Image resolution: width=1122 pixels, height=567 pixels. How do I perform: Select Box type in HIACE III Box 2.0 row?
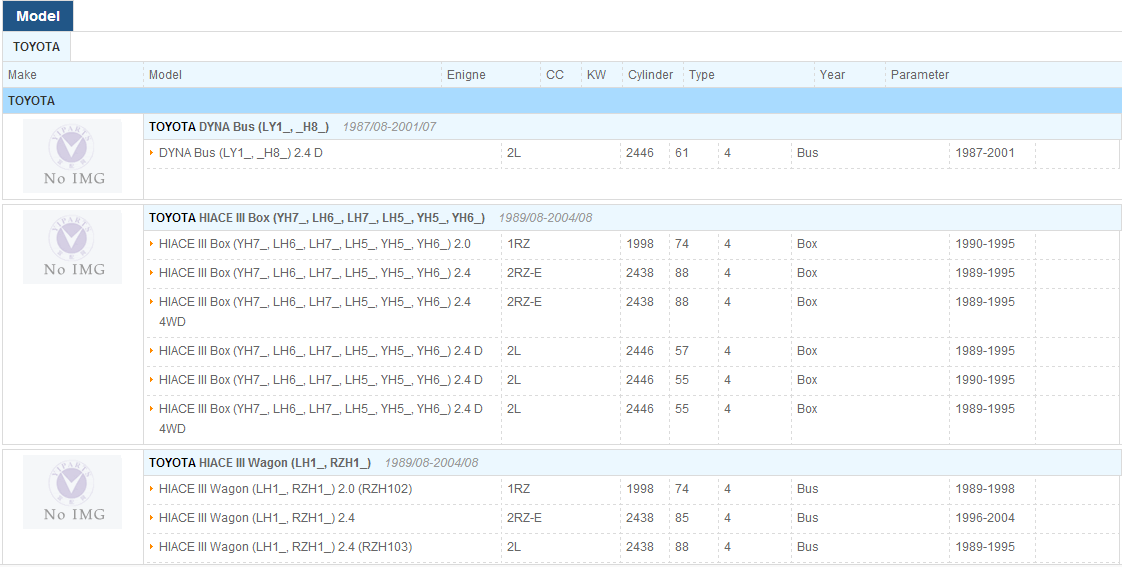pos(807,243)
